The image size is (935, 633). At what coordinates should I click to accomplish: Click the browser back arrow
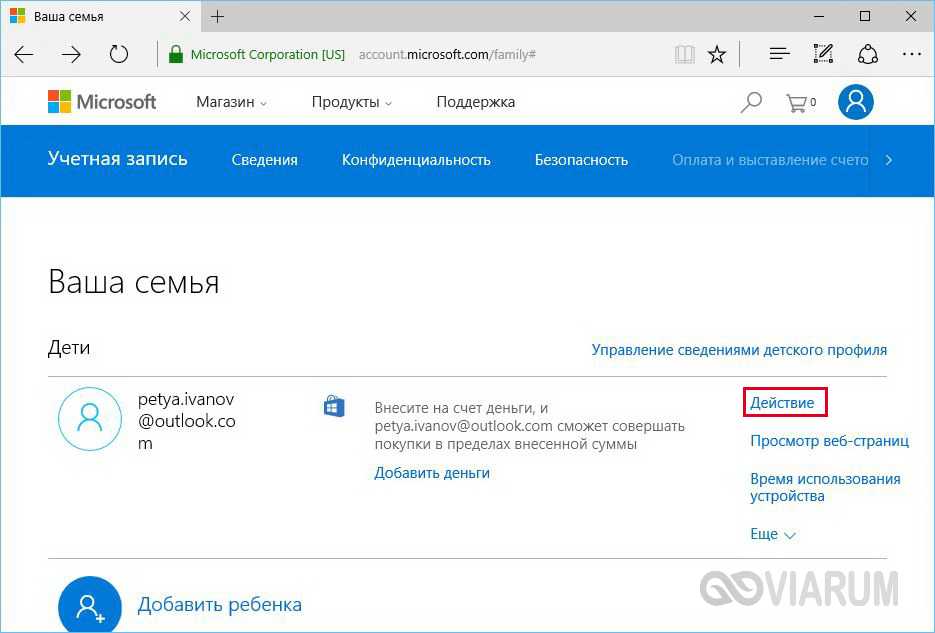[x=24, y=54]
